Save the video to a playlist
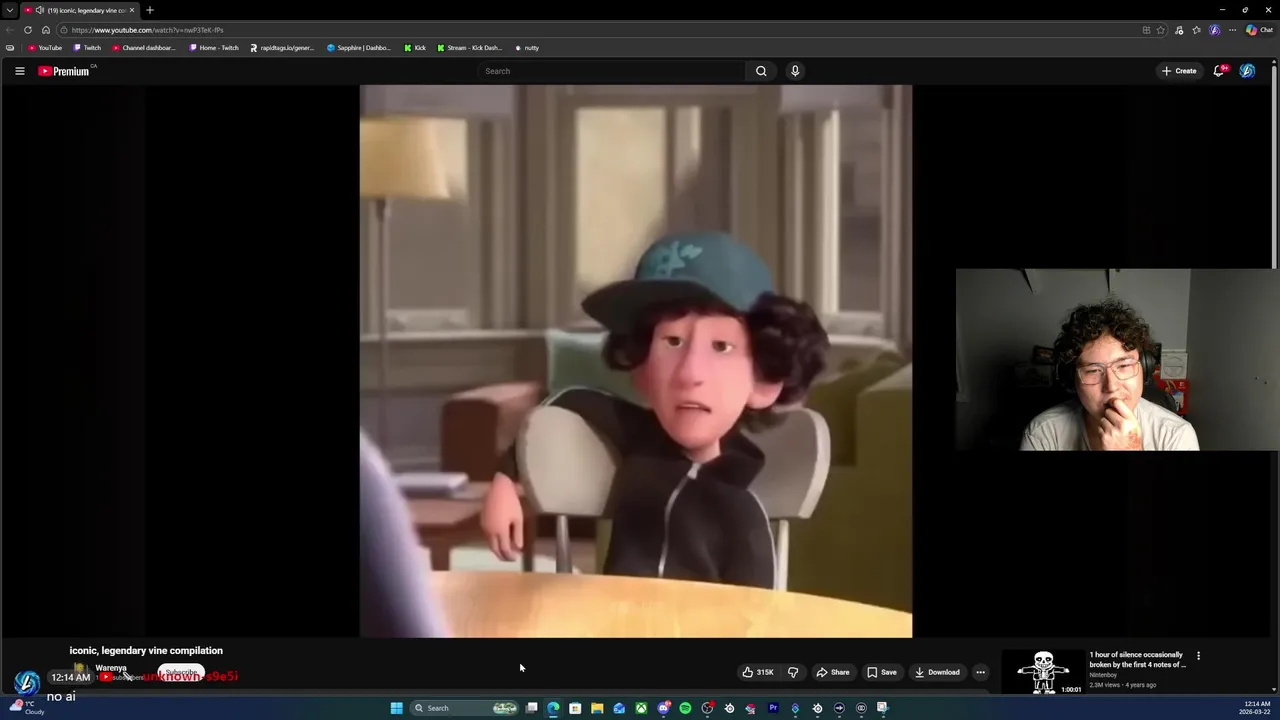Screen dimensions: 1280x720 coord(881,672)
